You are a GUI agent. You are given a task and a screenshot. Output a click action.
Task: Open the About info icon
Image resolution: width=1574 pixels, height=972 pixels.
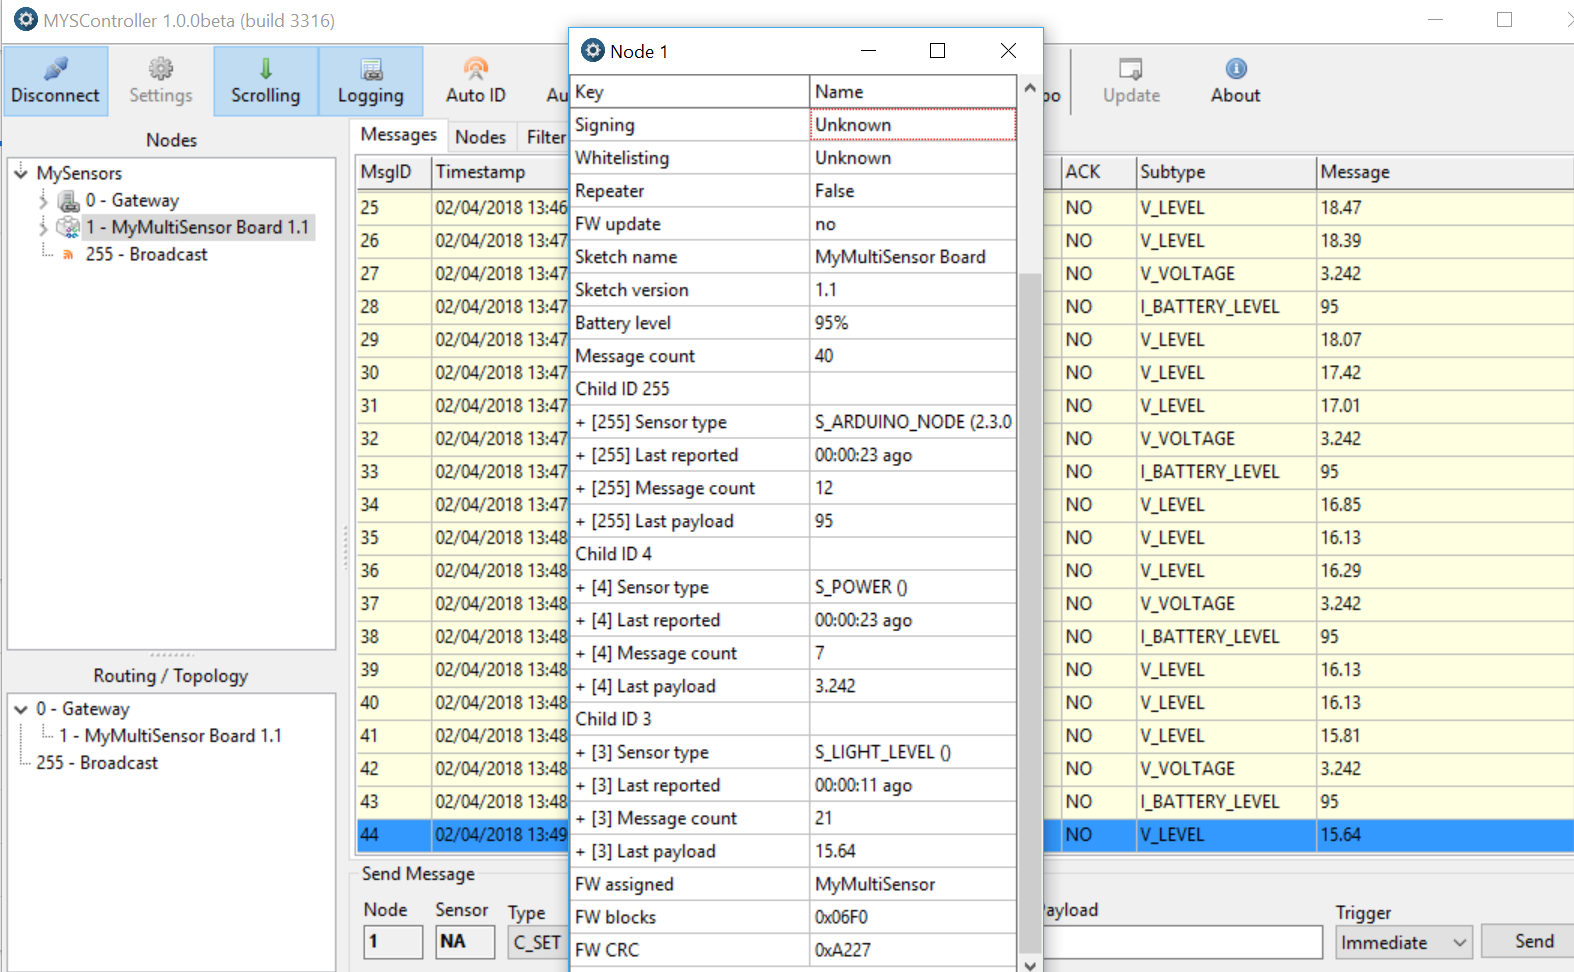pyautogui.click(x=1236, y=69)
